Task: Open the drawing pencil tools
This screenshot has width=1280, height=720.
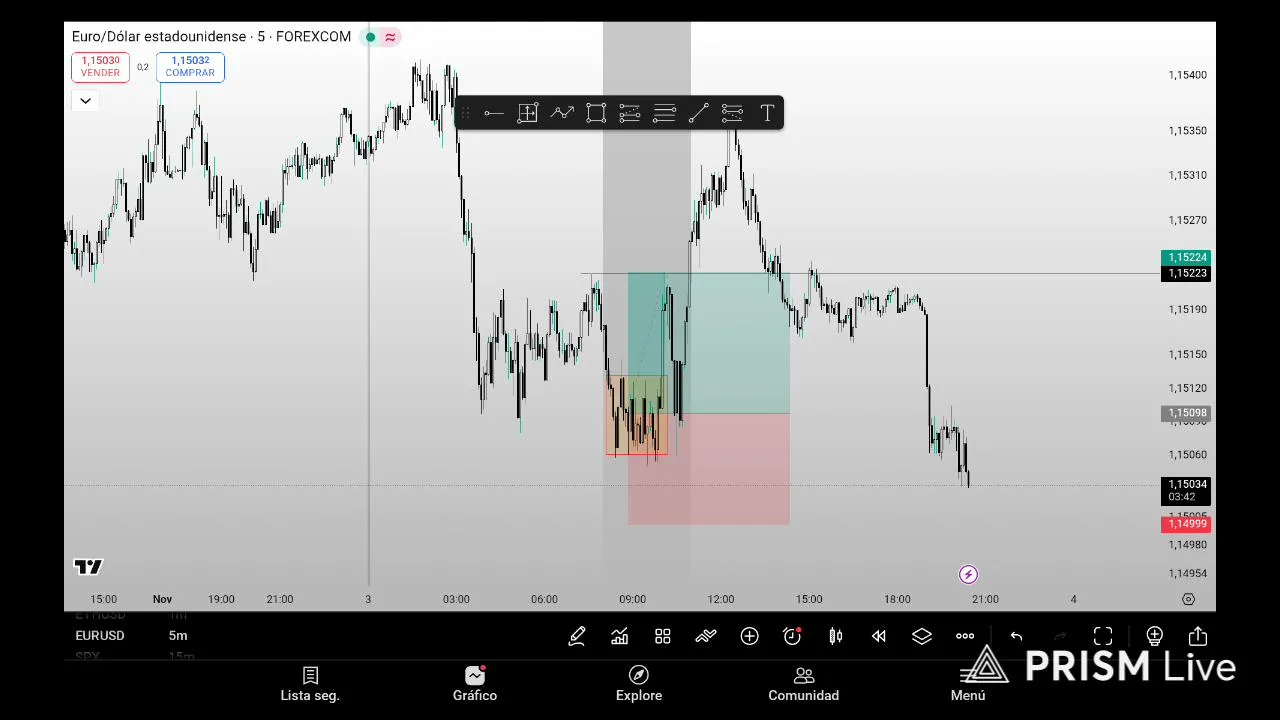Action: click(577, 636)
